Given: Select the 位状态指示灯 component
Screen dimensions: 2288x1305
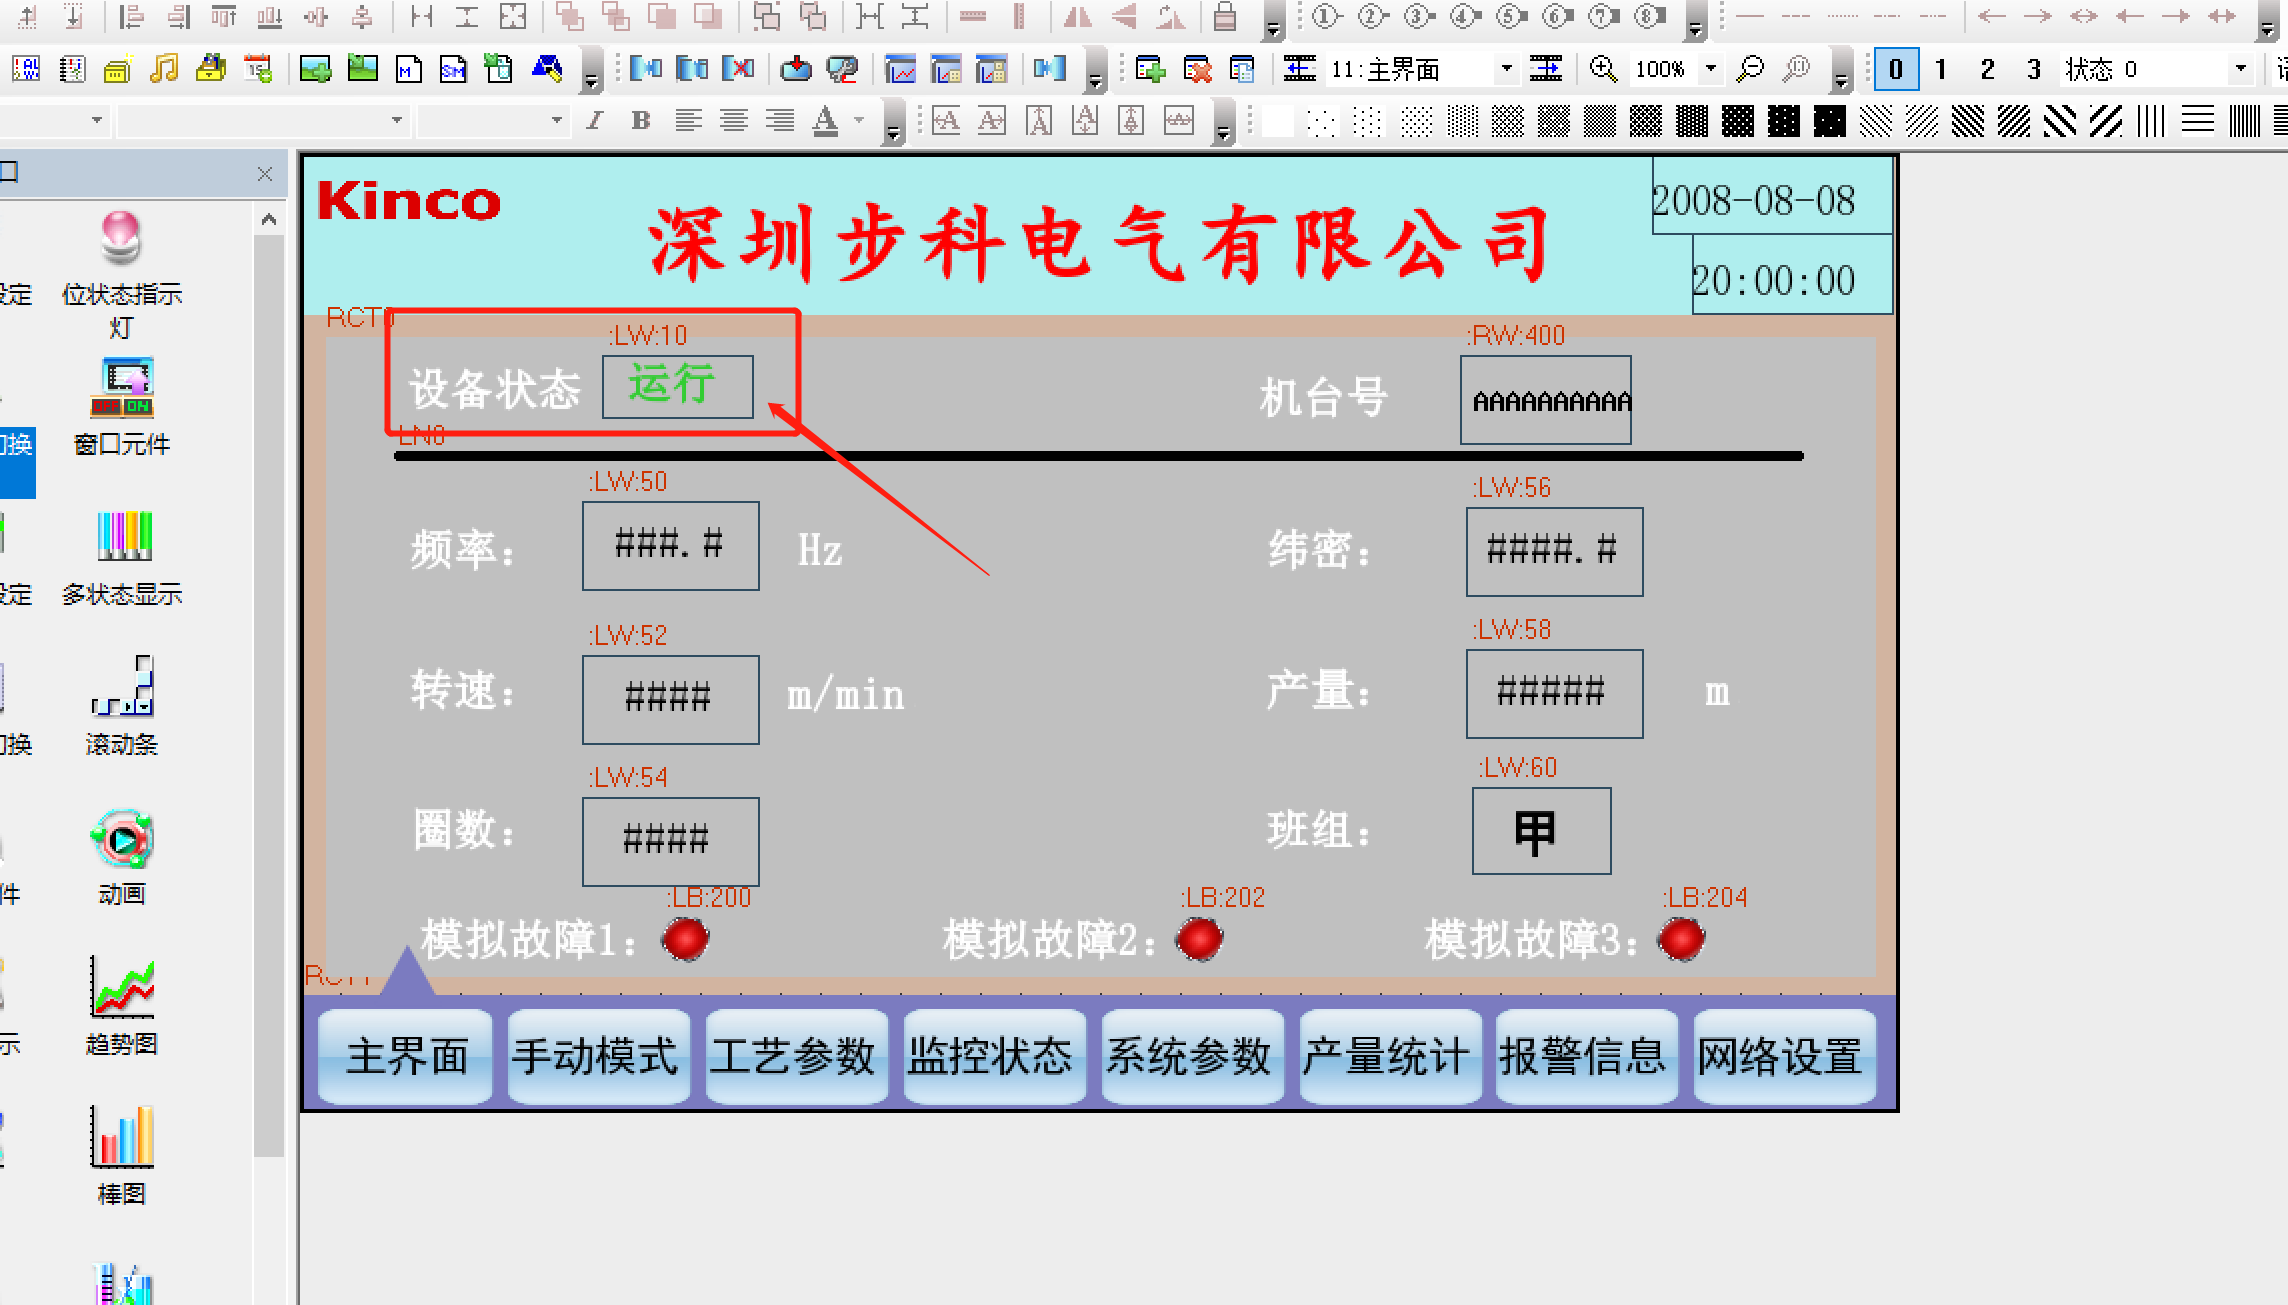Looking at the screenshot, I should tap(121, 275).
